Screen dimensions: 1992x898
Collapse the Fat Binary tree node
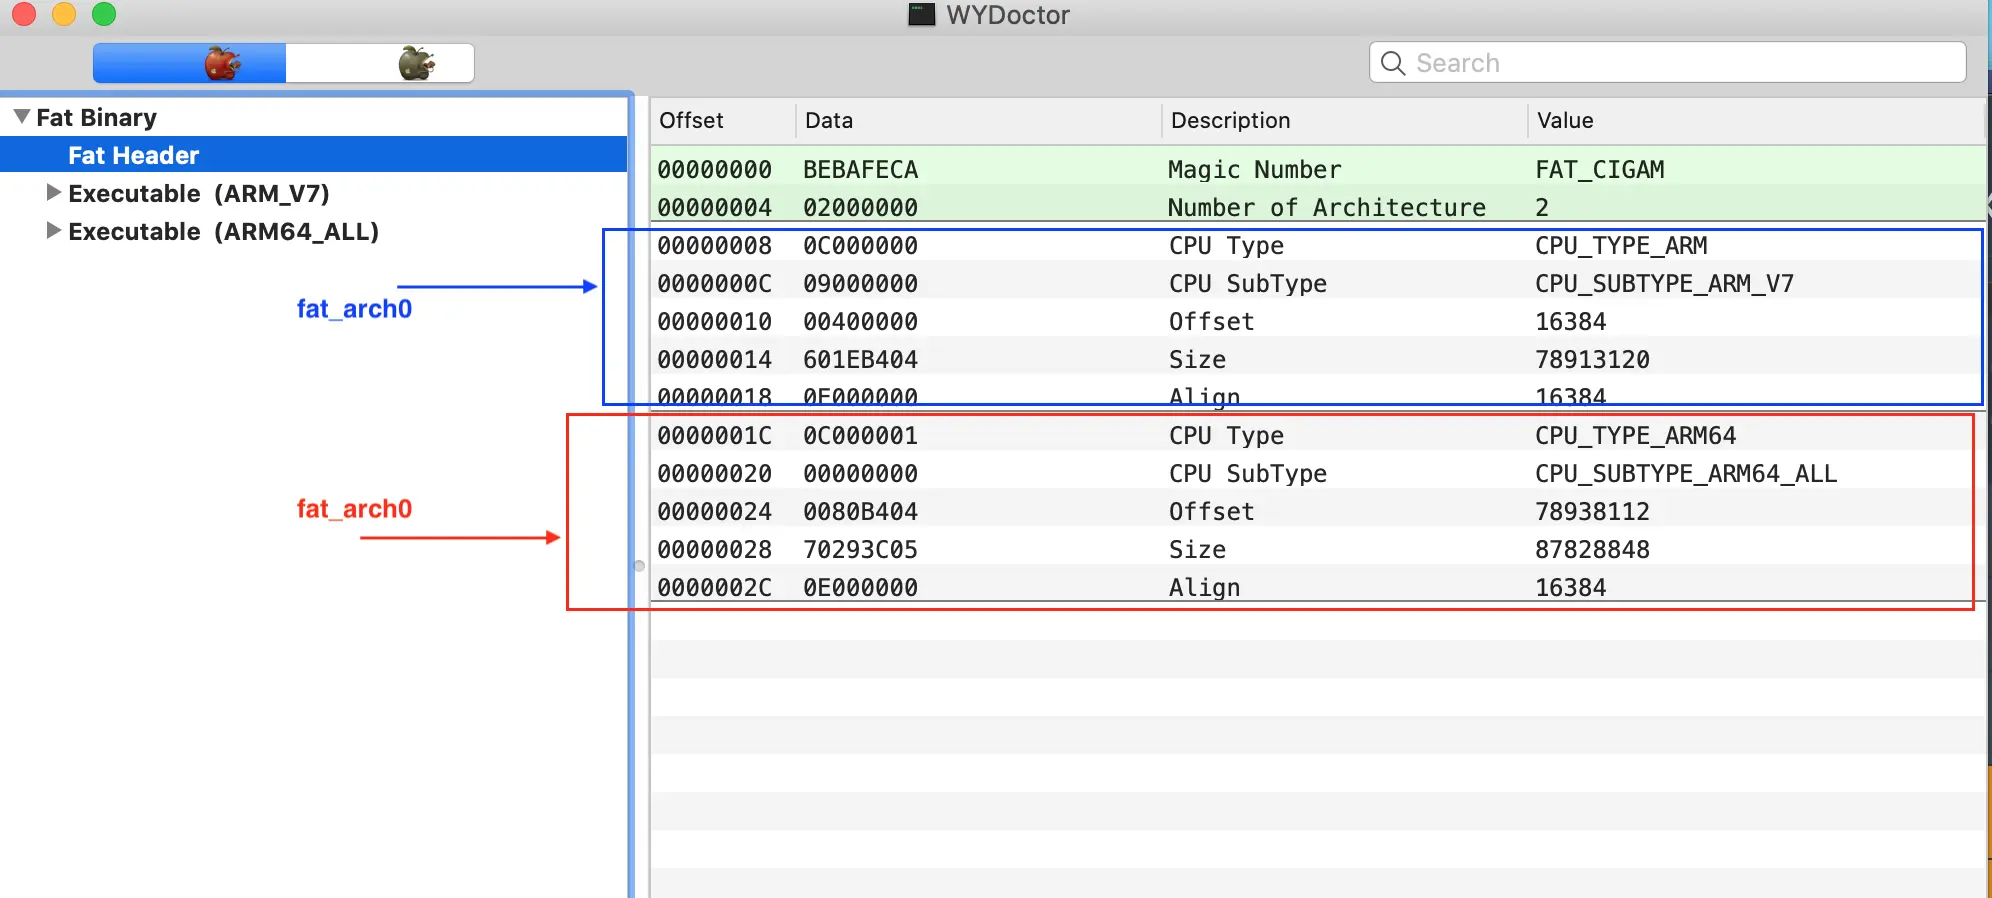(x=22, y=117)
